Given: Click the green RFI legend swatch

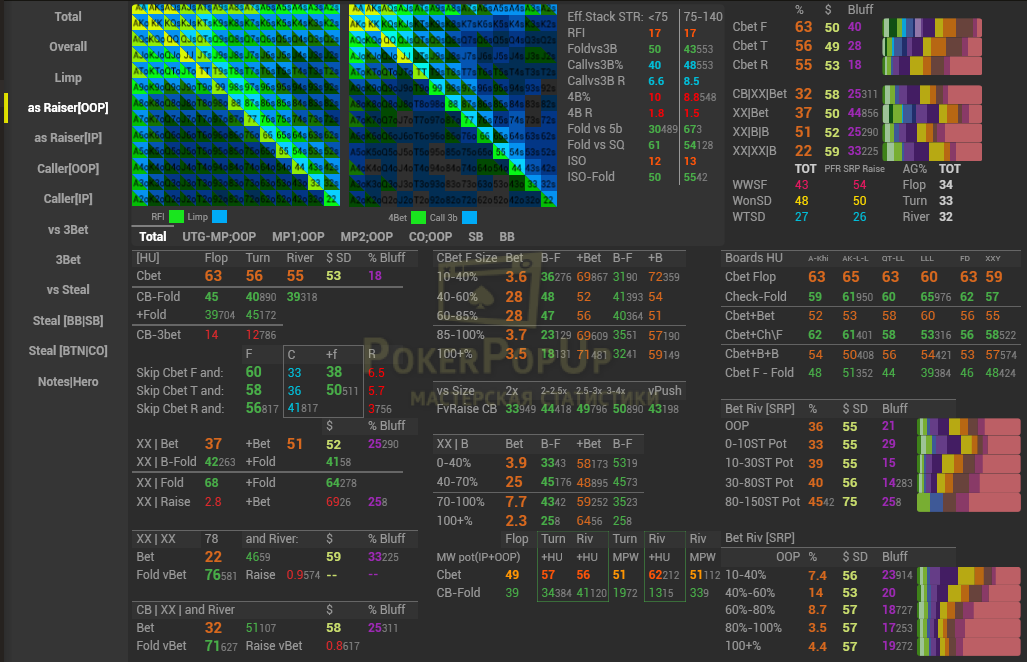Looking at the screenshot, I should (177, 217).
